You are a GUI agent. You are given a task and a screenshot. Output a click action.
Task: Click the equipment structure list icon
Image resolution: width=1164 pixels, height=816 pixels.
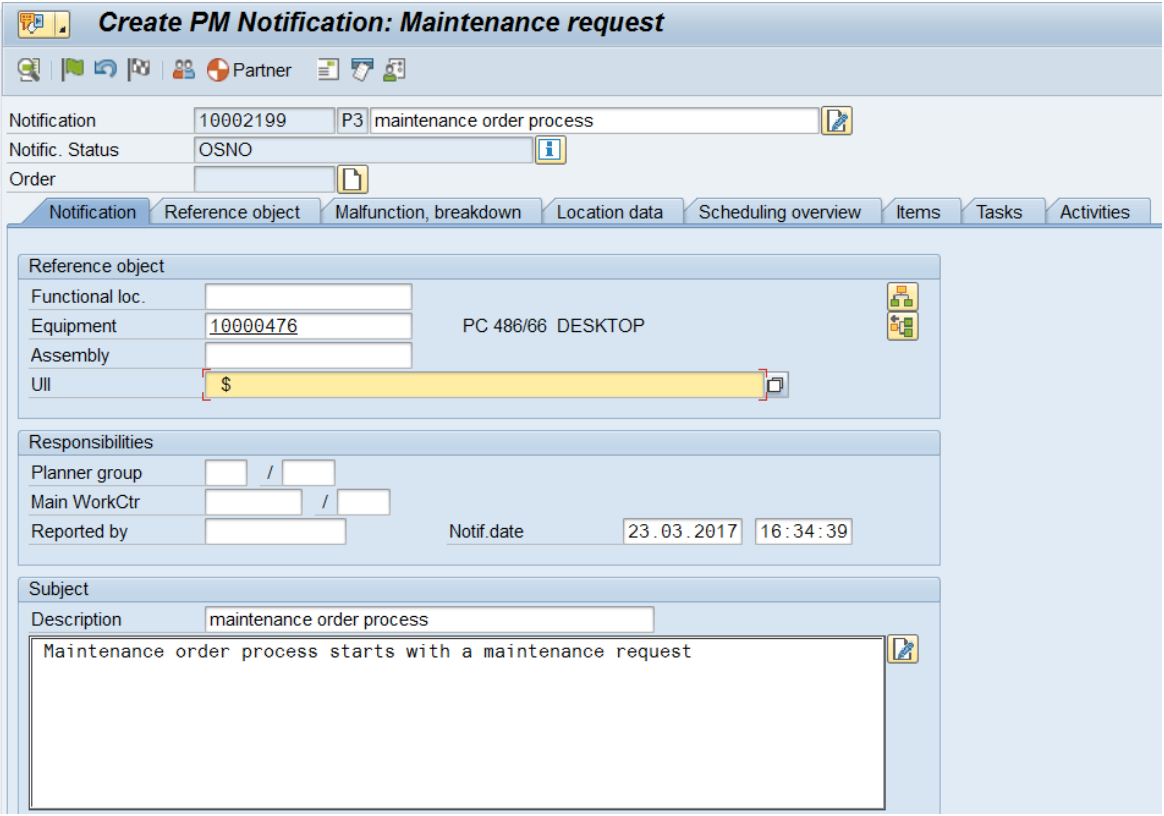[901, 325]
